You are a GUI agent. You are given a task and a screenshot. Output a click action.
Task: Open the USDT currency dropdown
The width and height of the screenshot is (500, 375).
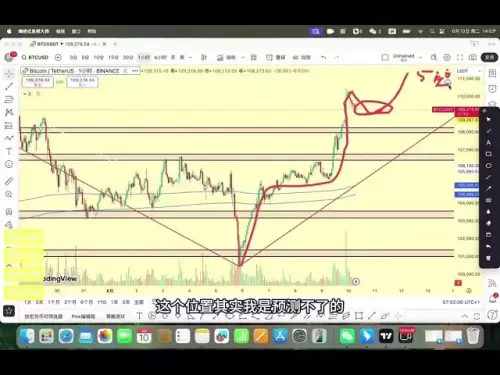469,71
